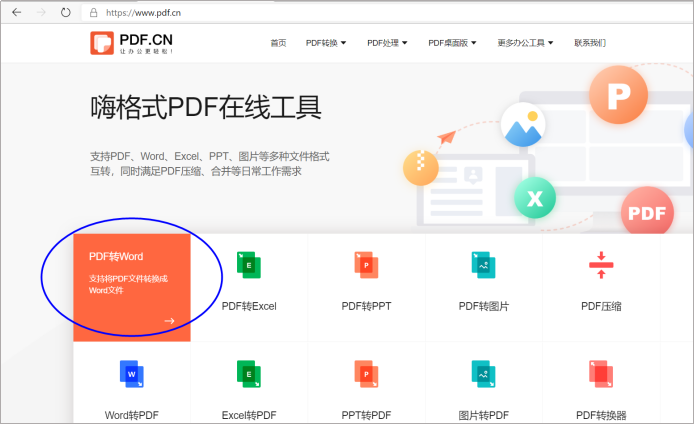Image resolution: width=695 pixels, height=424 pixels.
Task: Click the padlock site security icon
Action: [94, 13]
